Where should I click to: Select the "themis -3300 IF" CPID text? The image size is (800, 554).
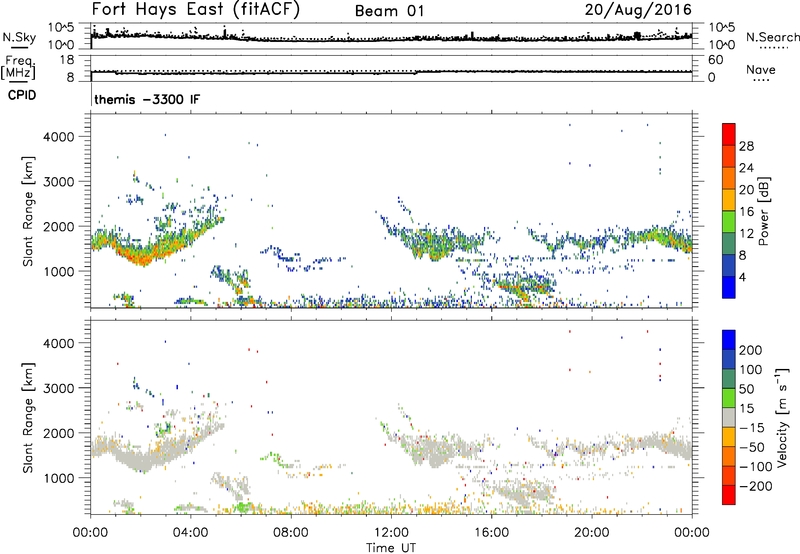pos(147,99)
